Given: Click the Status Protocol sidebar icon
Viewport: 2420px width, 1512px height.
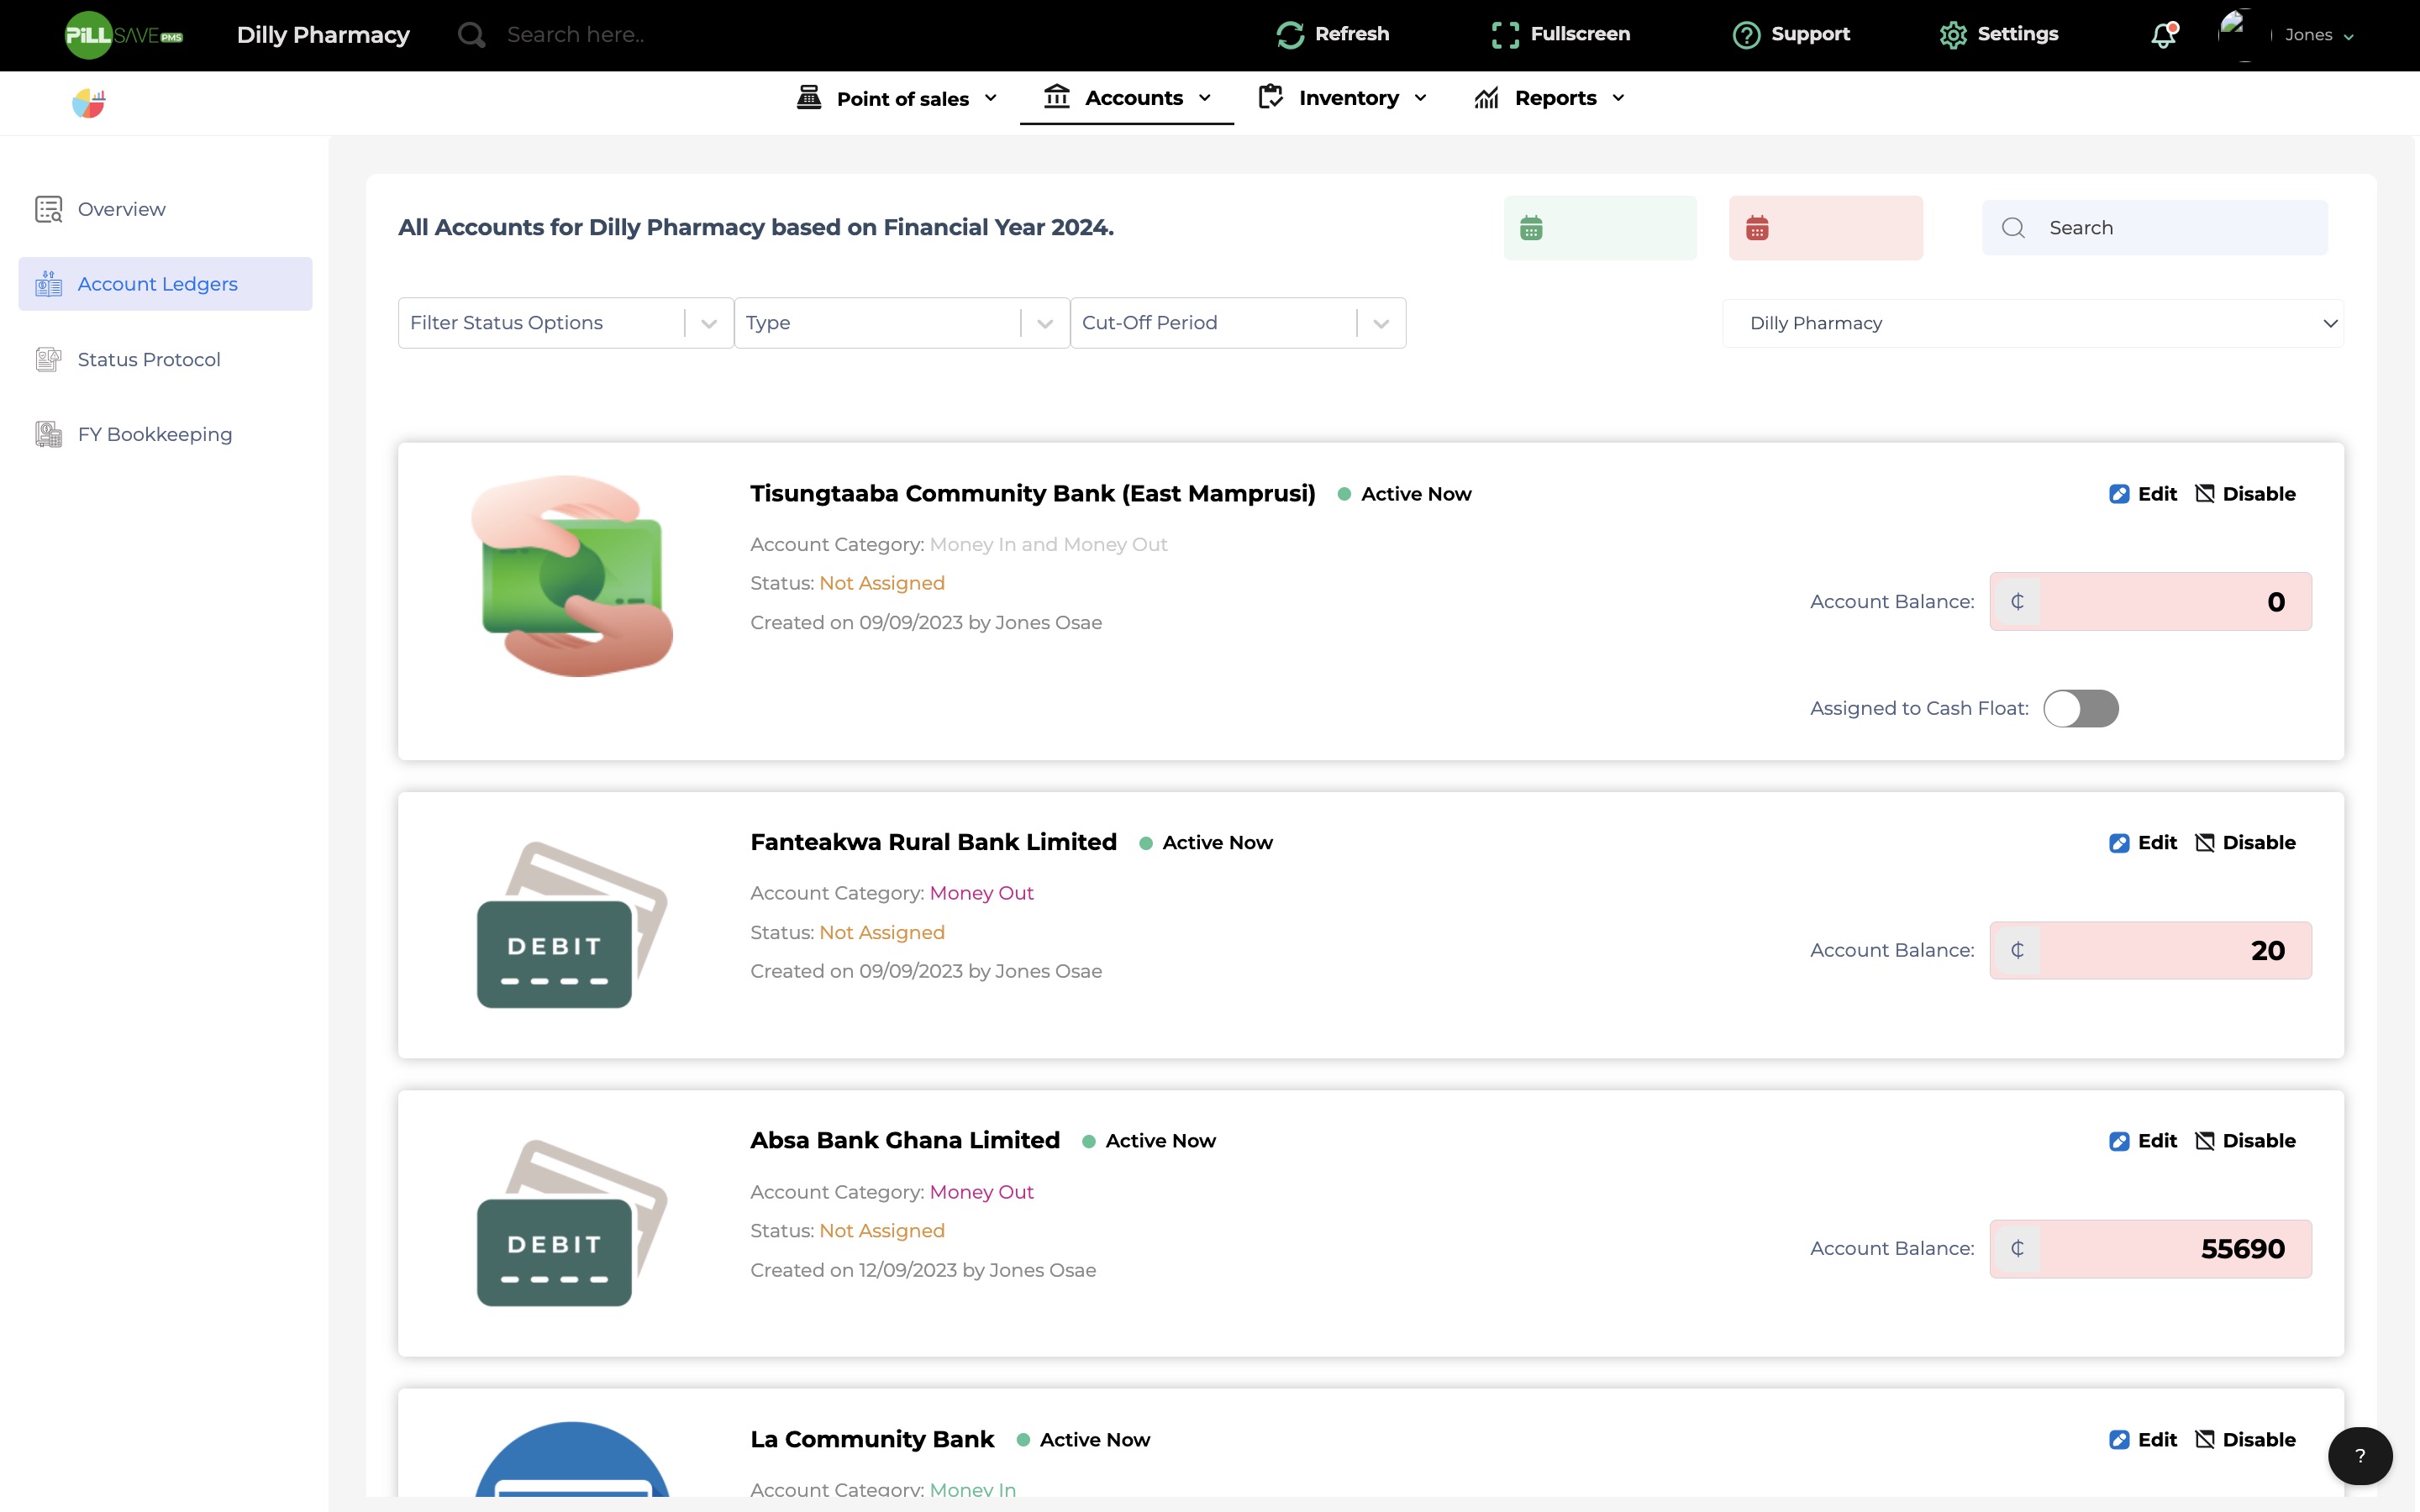Looking at the screenshot, I should [x=49, y=359].
